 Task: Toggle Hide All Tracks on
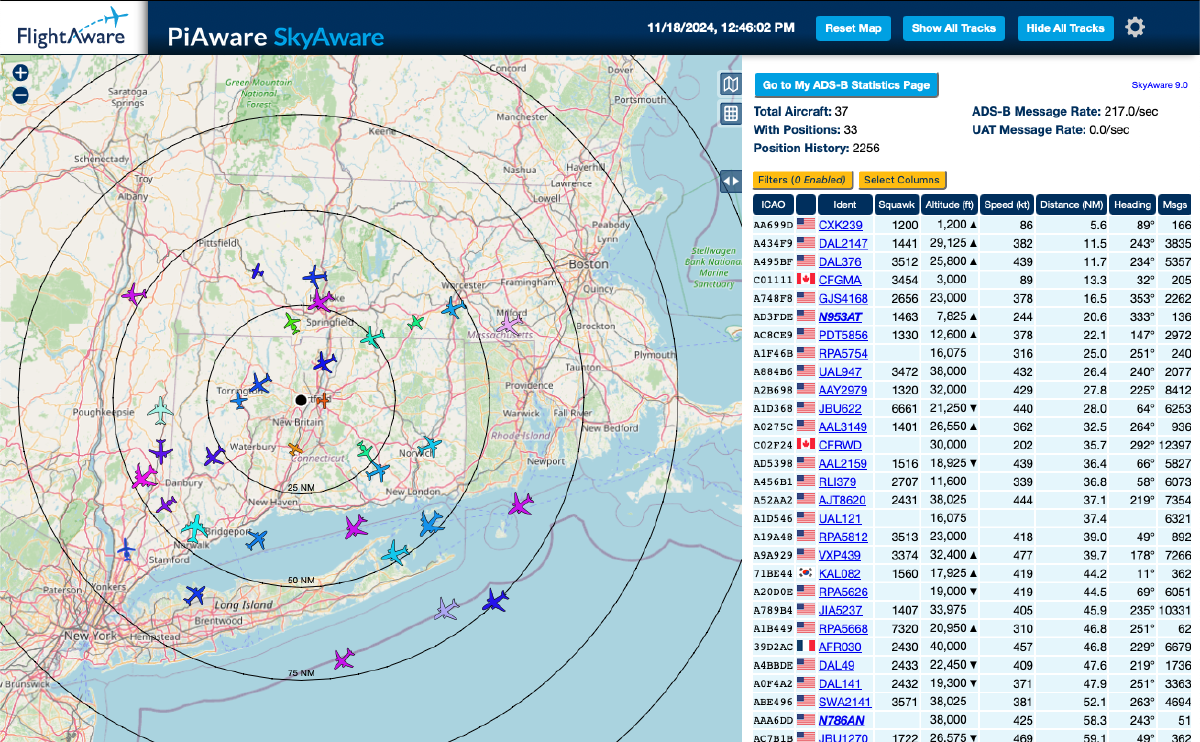coord(1065,28)
